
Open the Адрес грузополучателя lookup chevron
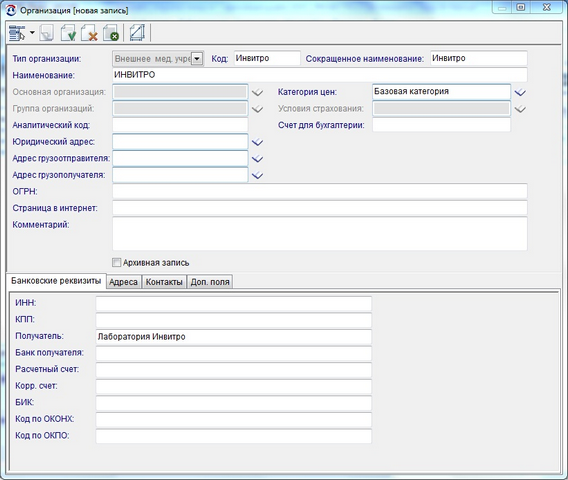point(257,175)
